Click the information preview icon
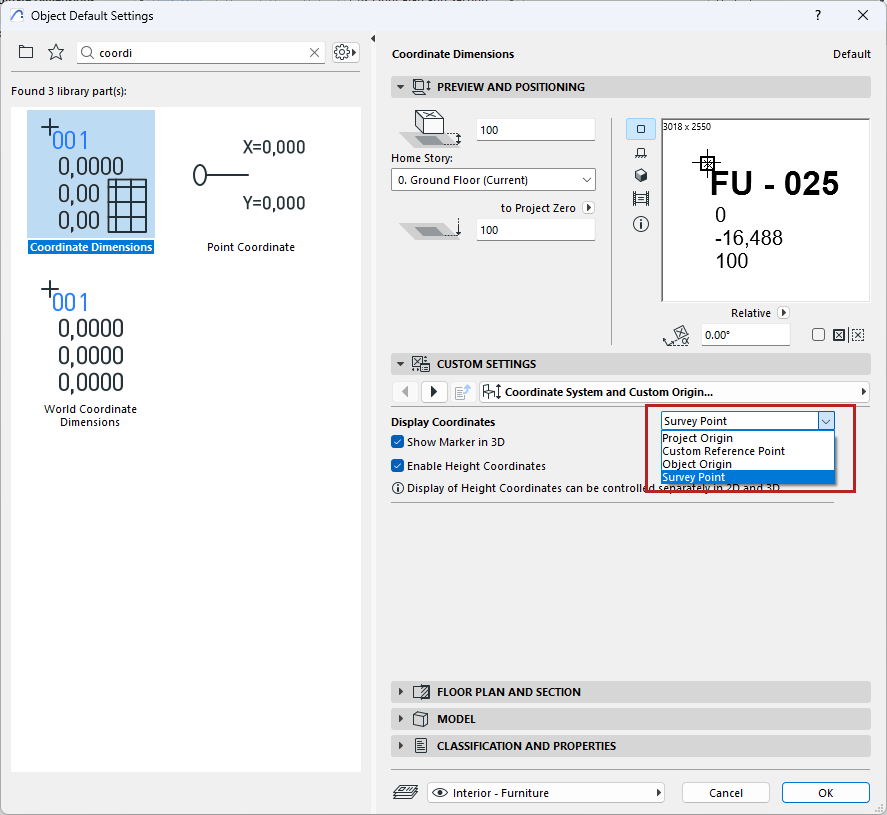This screenshot has height=815, width=887. (641, 224)
